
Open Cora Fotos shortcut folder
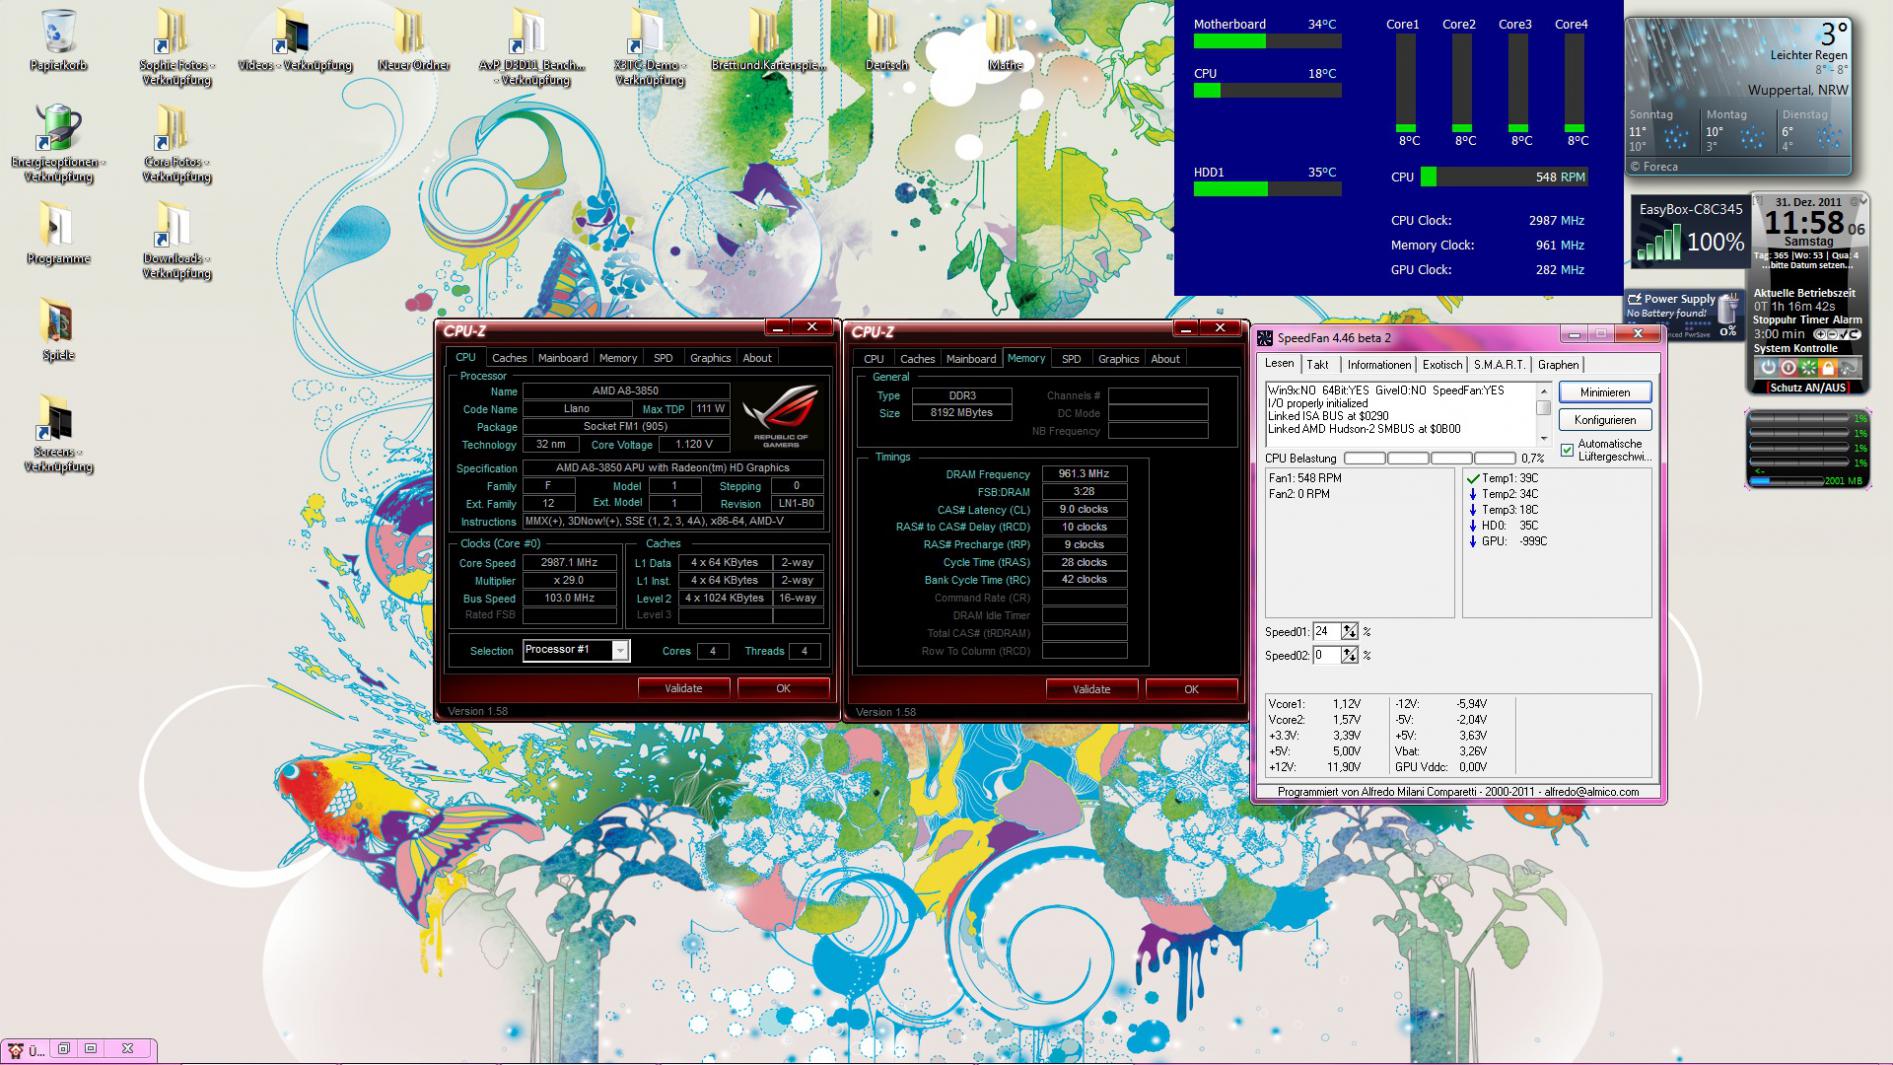click(176, 143)
